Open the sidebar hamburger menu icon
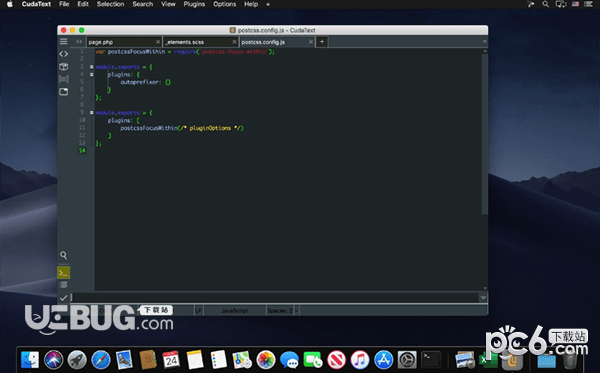 click(x=64, y=41)
